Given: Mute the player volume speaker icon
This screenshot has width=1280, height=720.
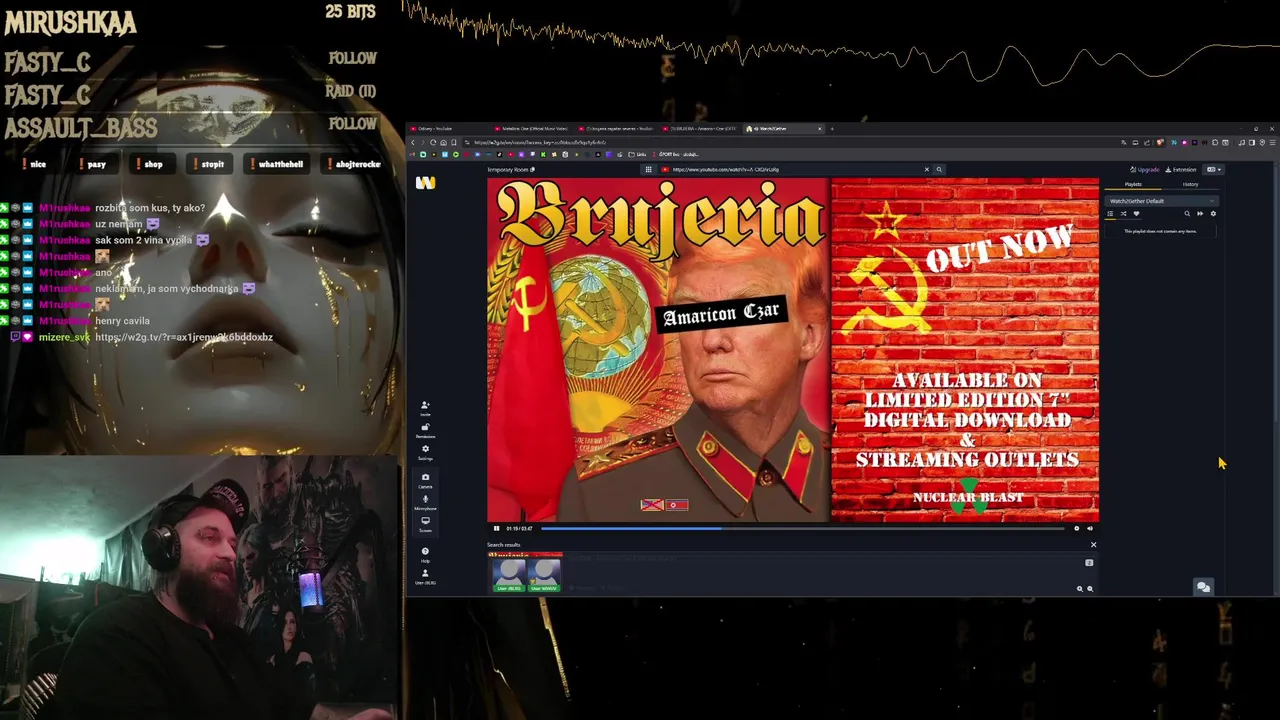Looking at the screenshot, I should tap(1090, 528).
